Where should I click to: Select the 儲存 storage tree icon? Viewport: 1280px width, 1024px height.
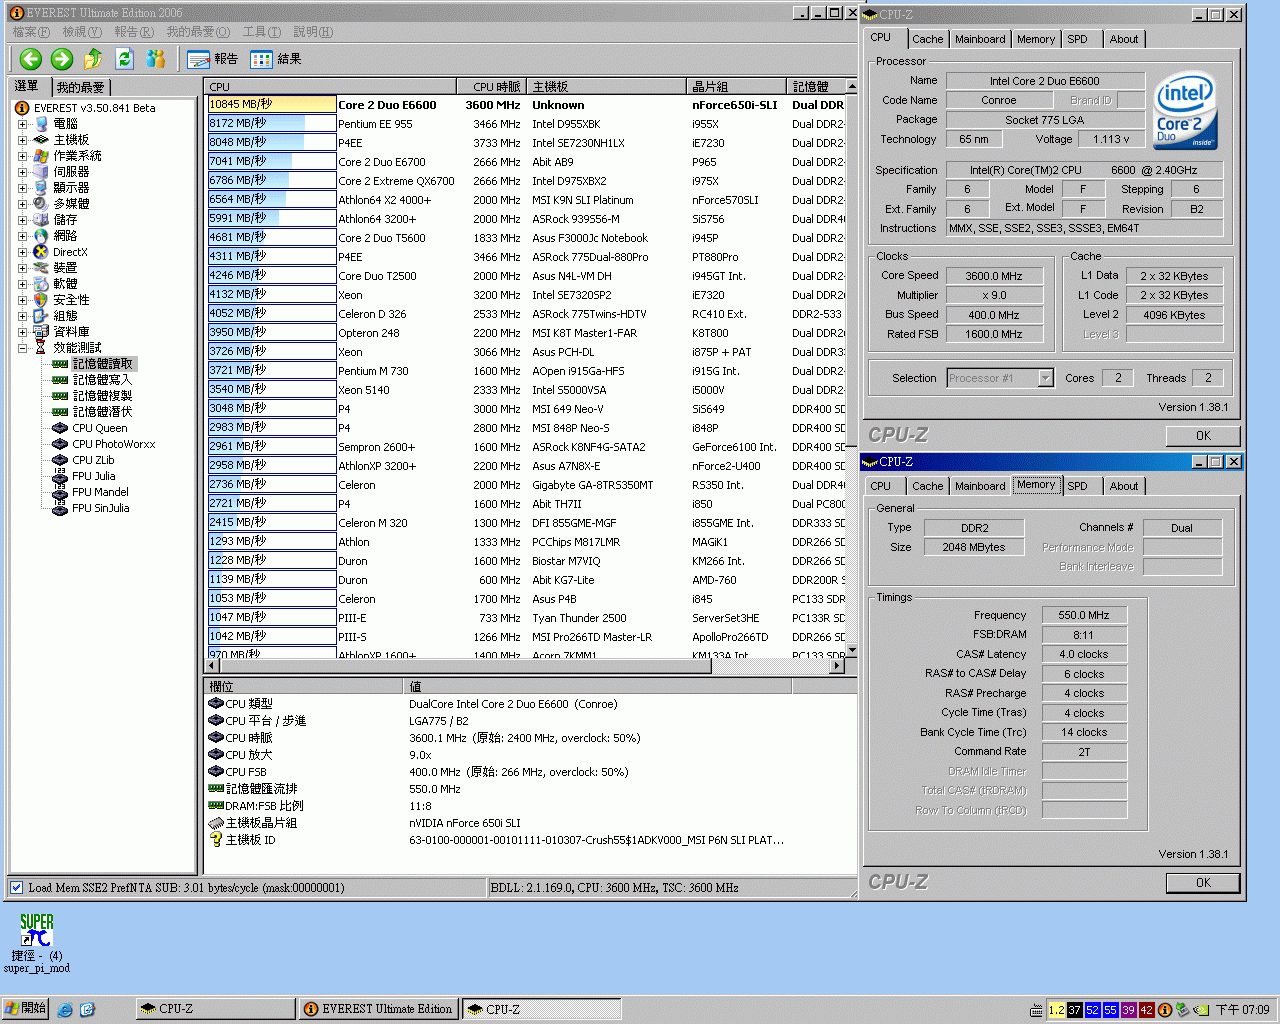tap(41, 220)
